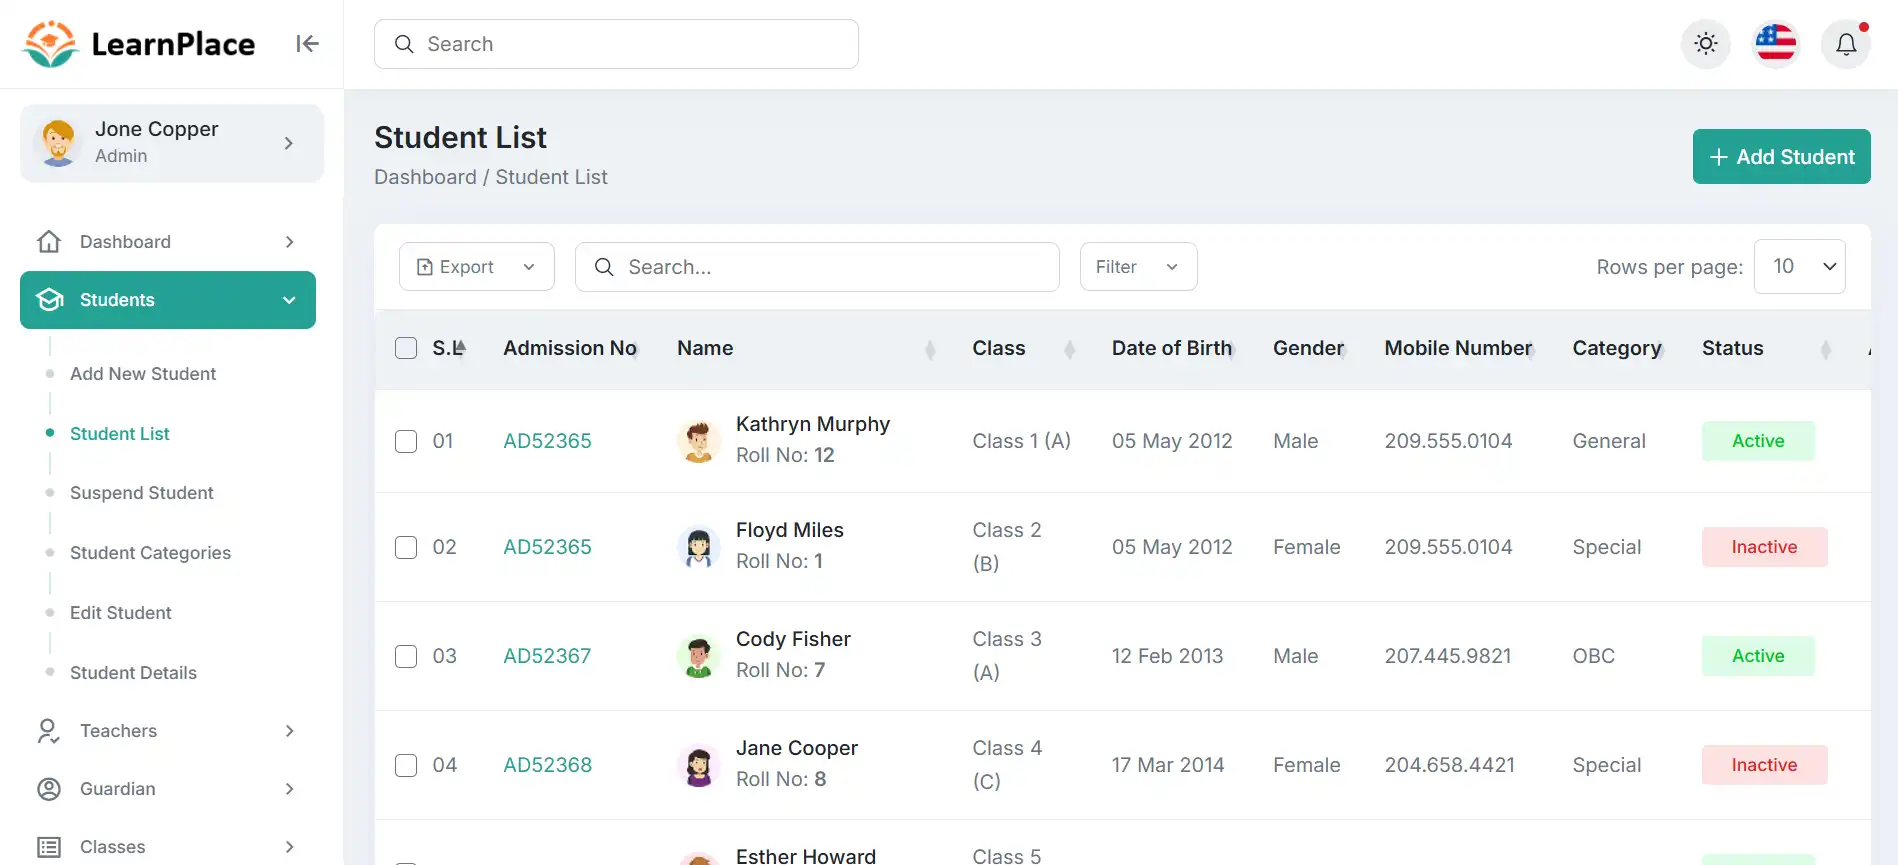Click the Gender column header
Viewport: 1898px width, 865px height.
click(1308, 348)
